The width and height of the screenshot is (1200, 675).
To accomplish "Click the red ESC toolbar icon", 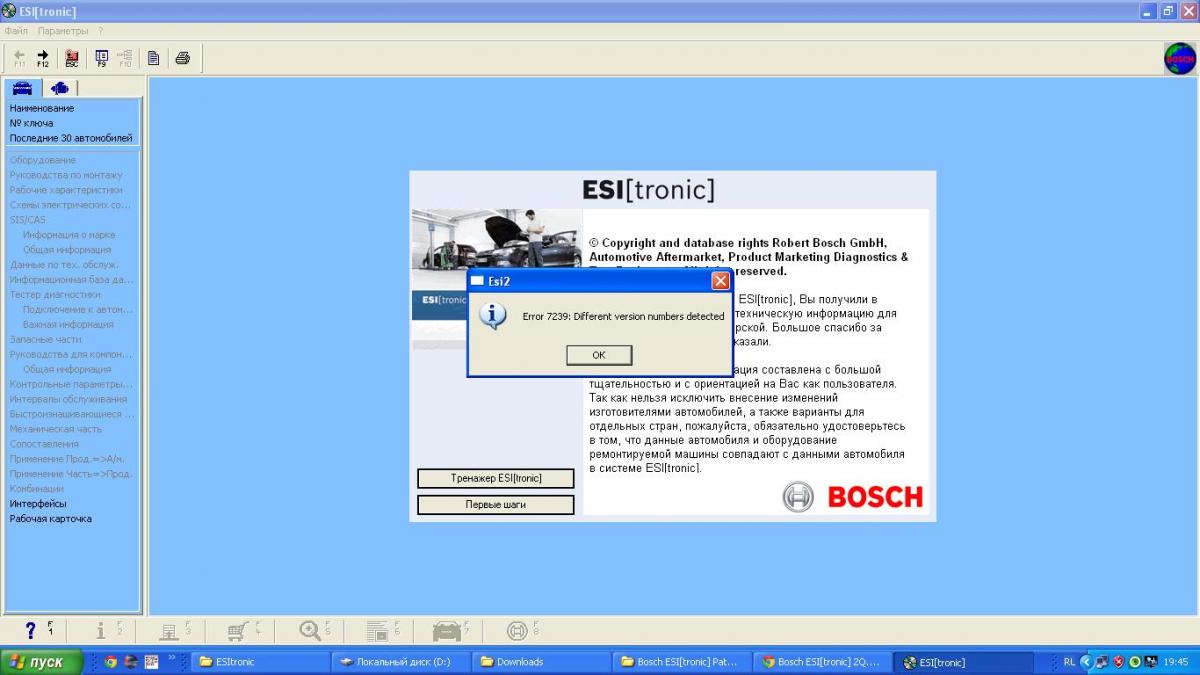I will tap(72, 58).
